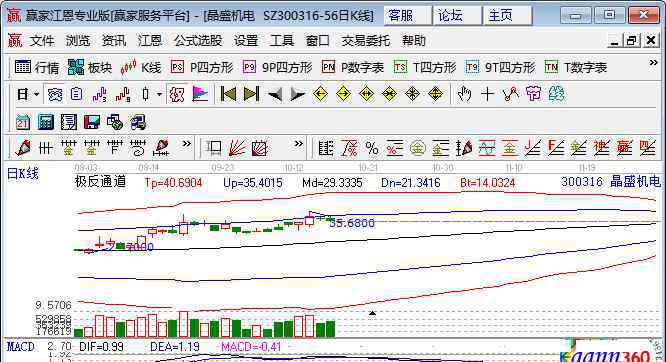Click the MACD indicator label

tap(20, 347)
